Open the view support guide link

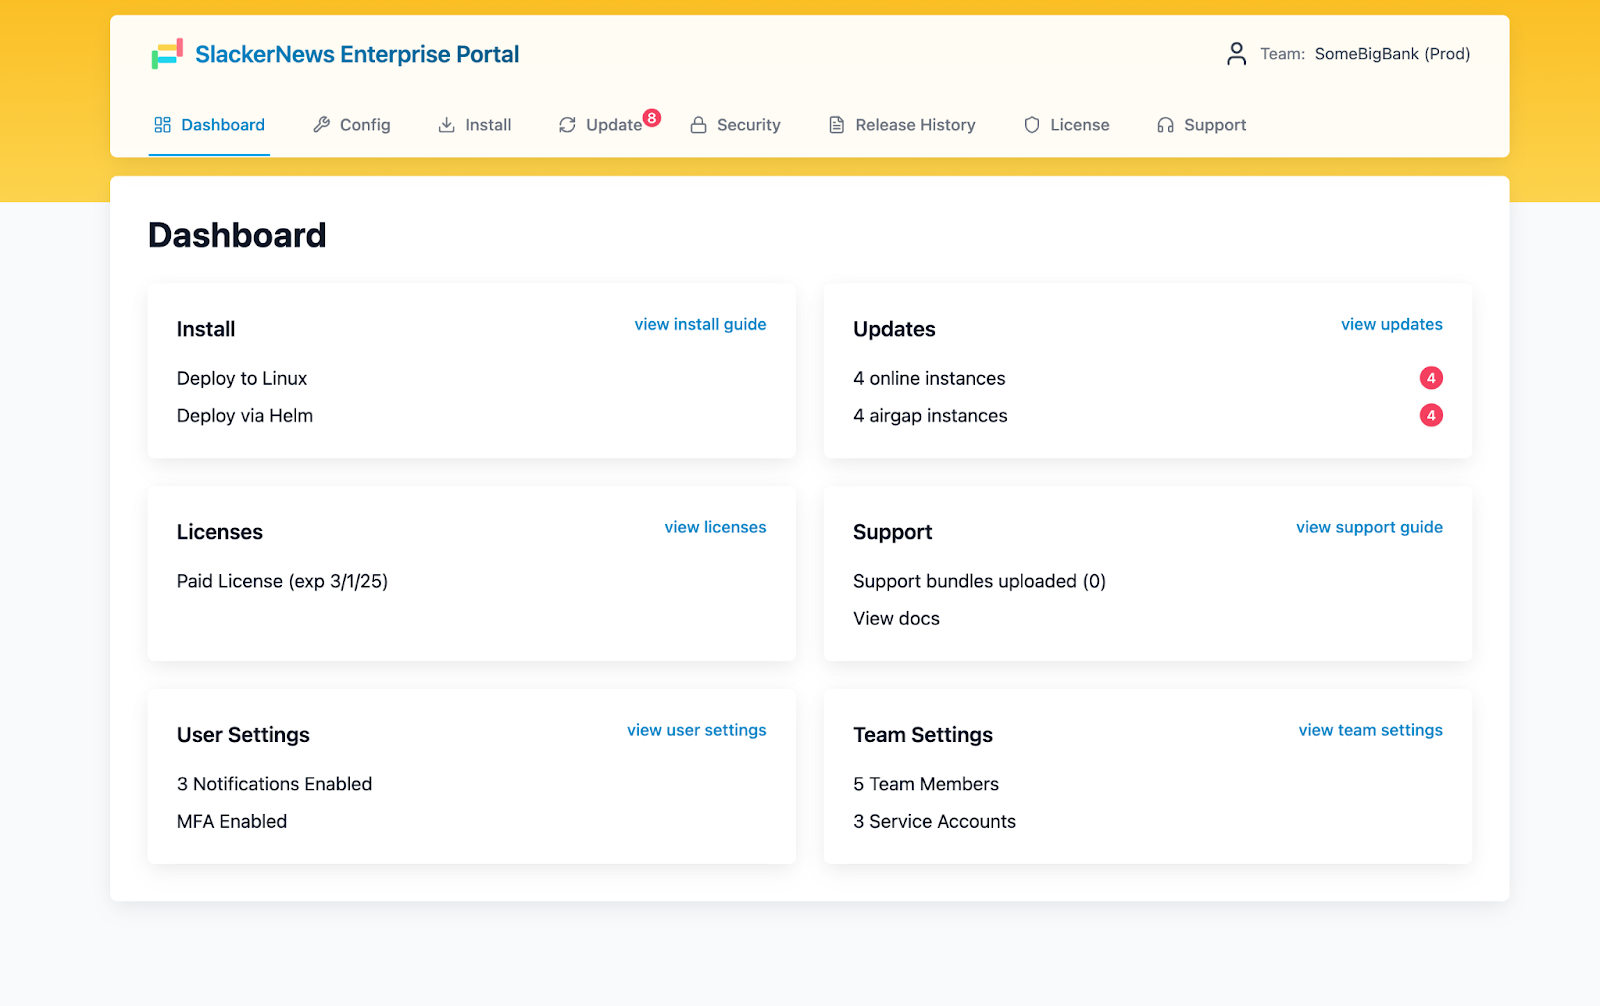pyautogui.click(x=1369, y=527)
